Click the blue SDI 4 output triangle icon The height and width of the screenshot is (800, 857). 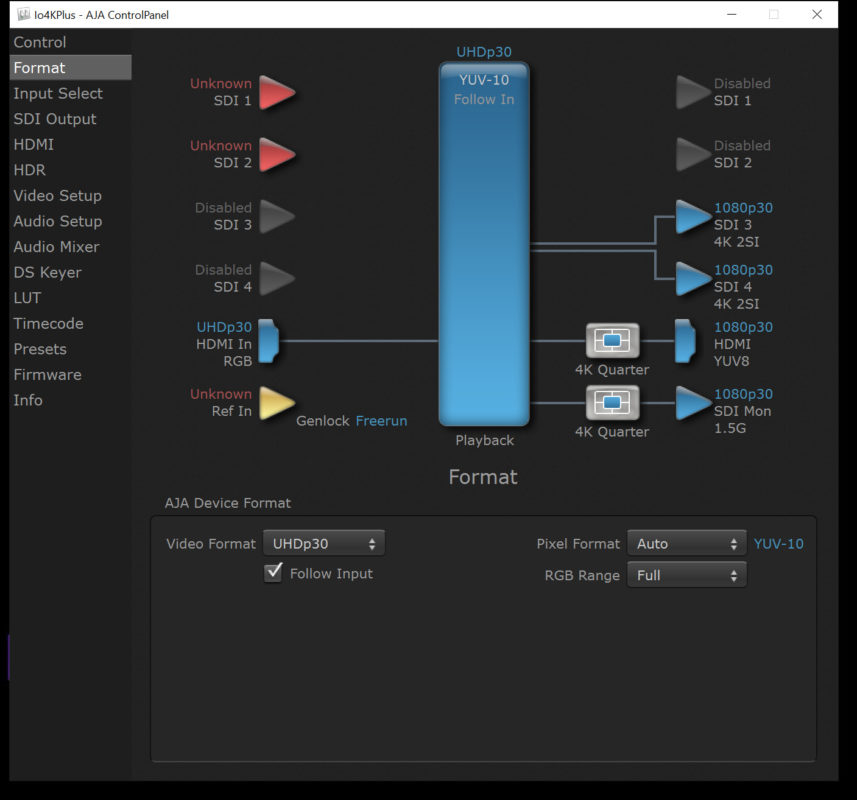pyautogui.click(x=693, y=279)
